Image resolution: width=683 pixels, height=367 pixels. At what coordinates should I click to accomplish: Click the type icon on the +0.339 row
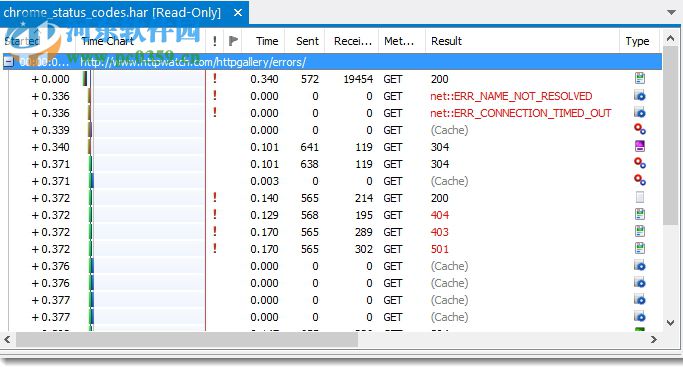[x=639, y=129]
